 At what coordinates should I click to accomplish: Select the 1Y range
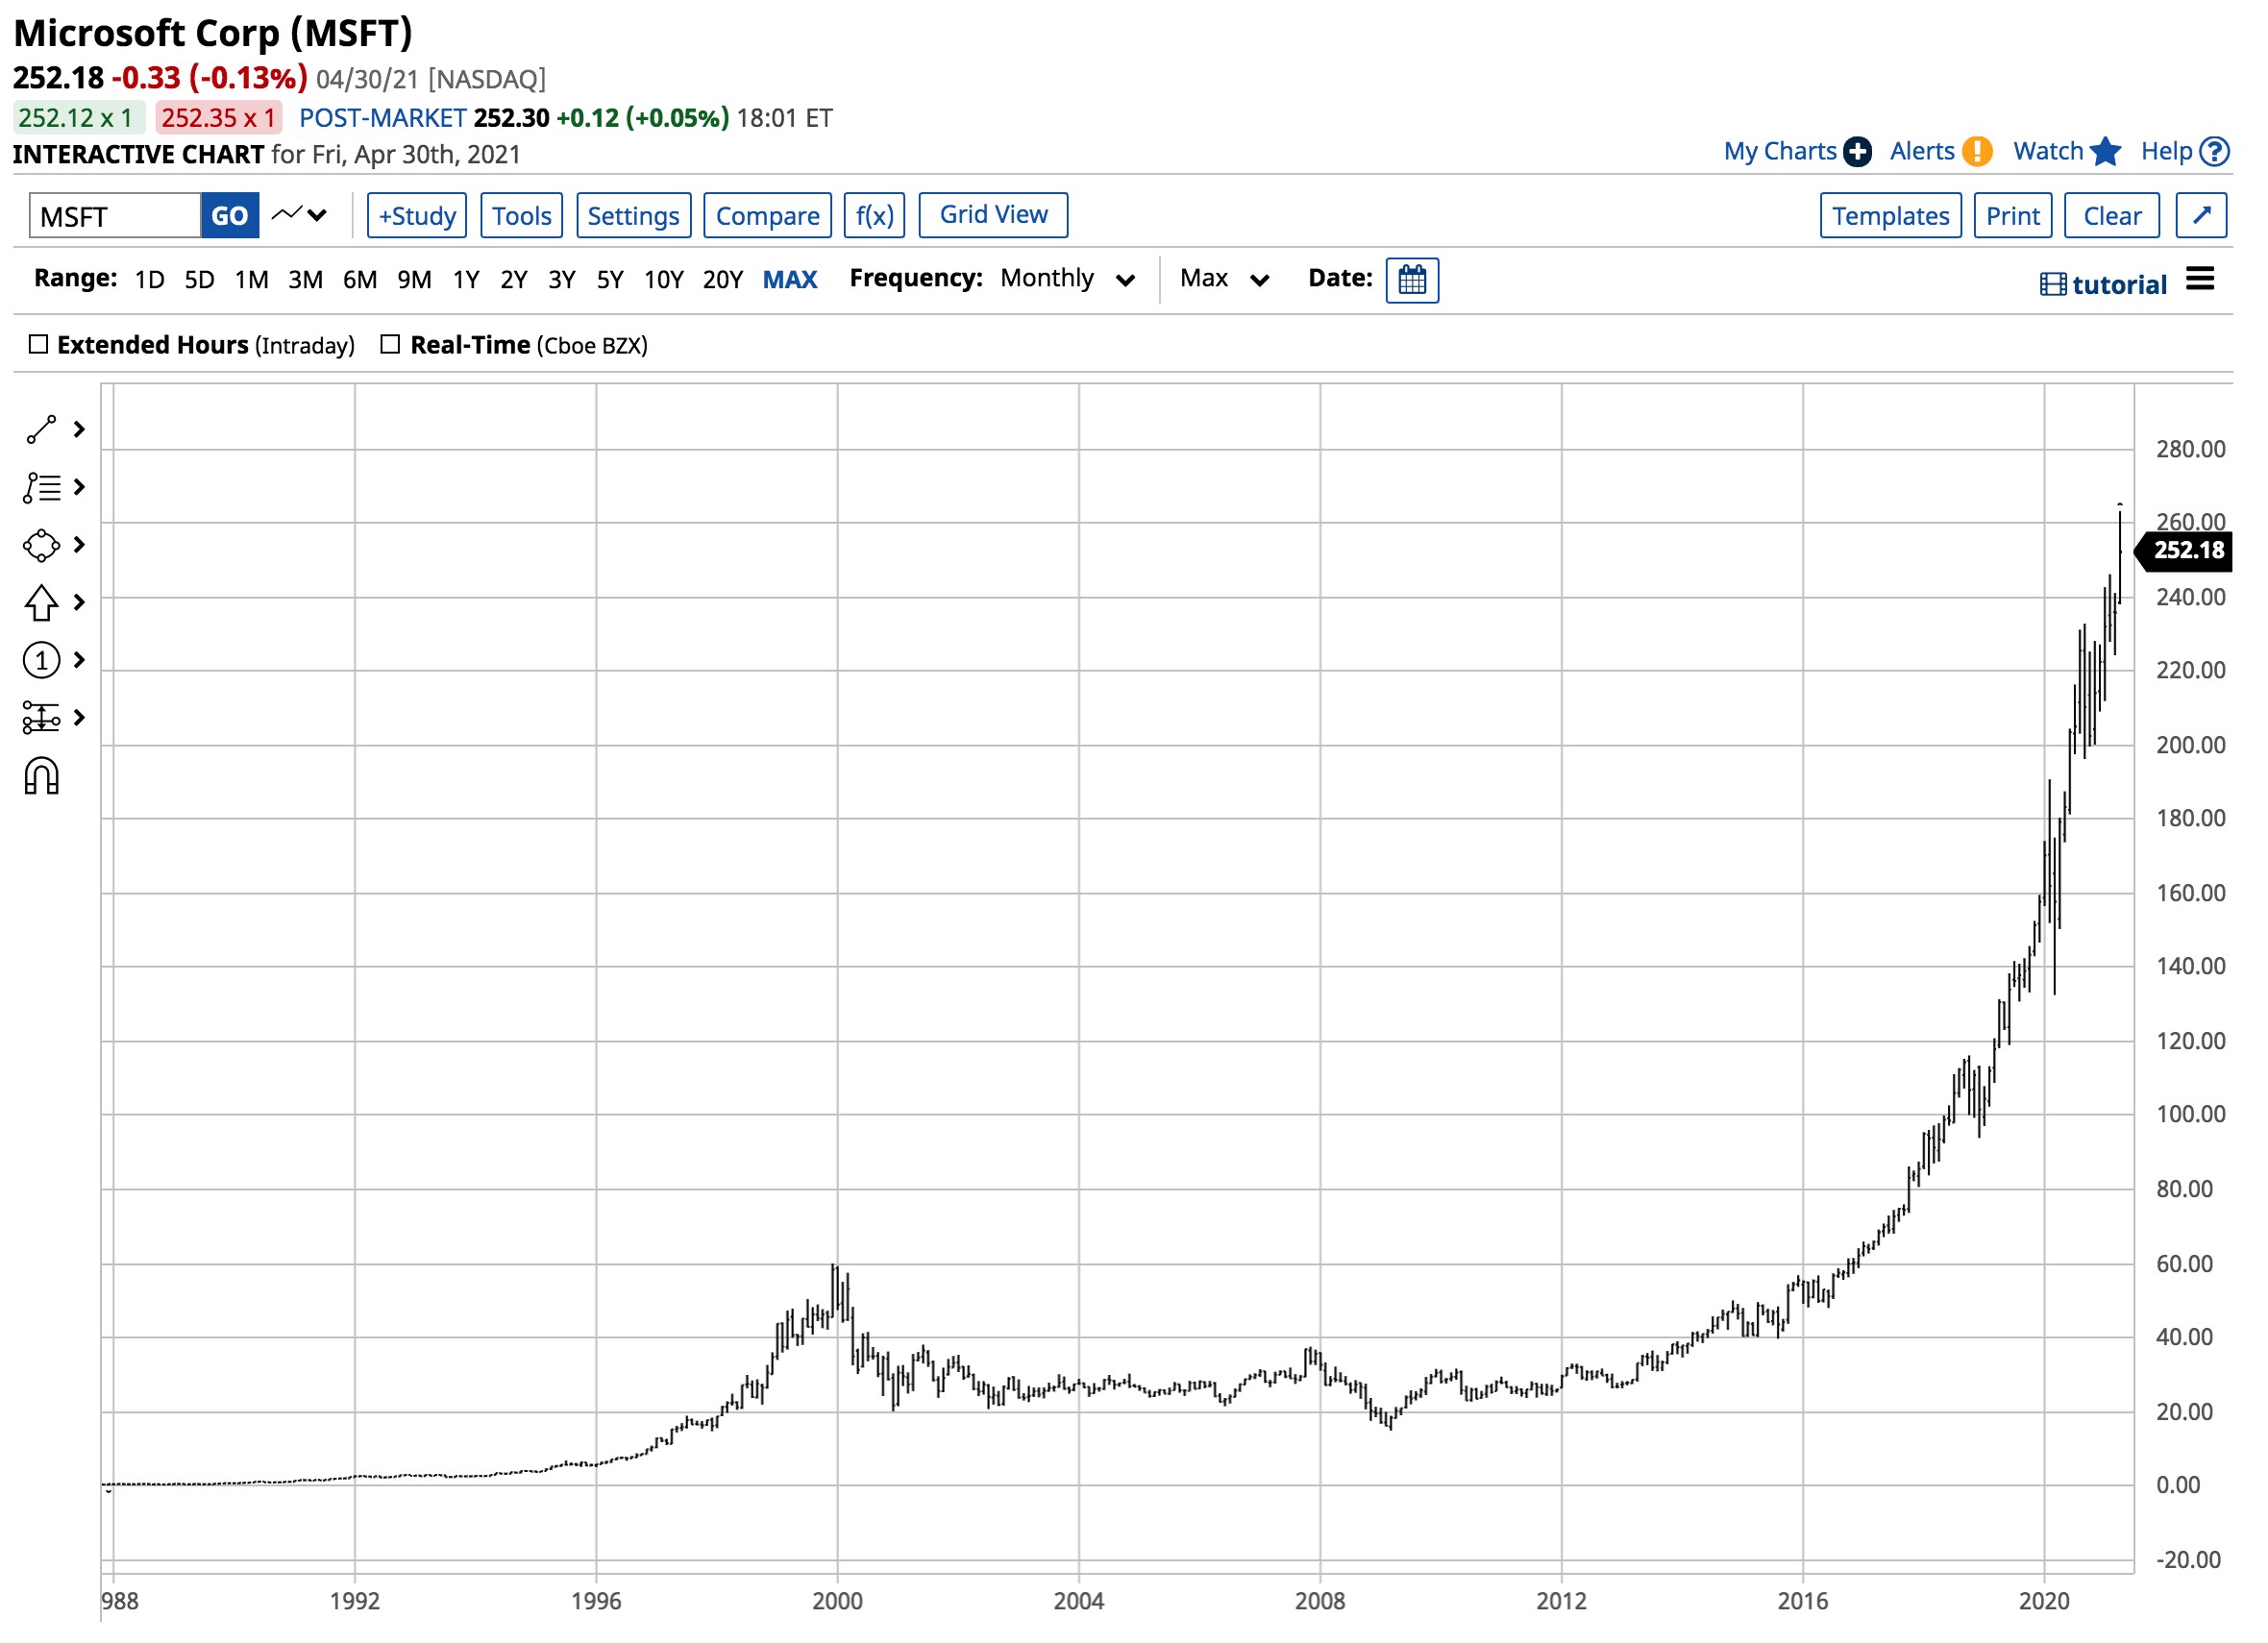(467, 281)
